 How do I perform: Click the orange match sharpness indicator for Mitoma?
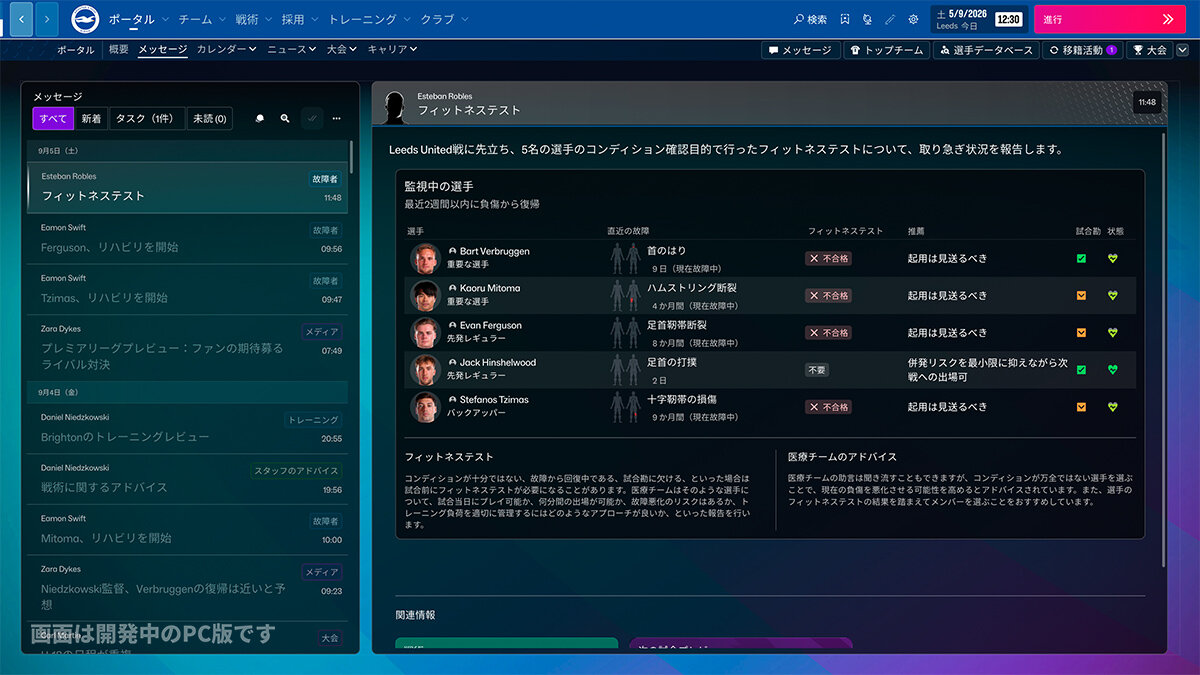[1081, 295]
